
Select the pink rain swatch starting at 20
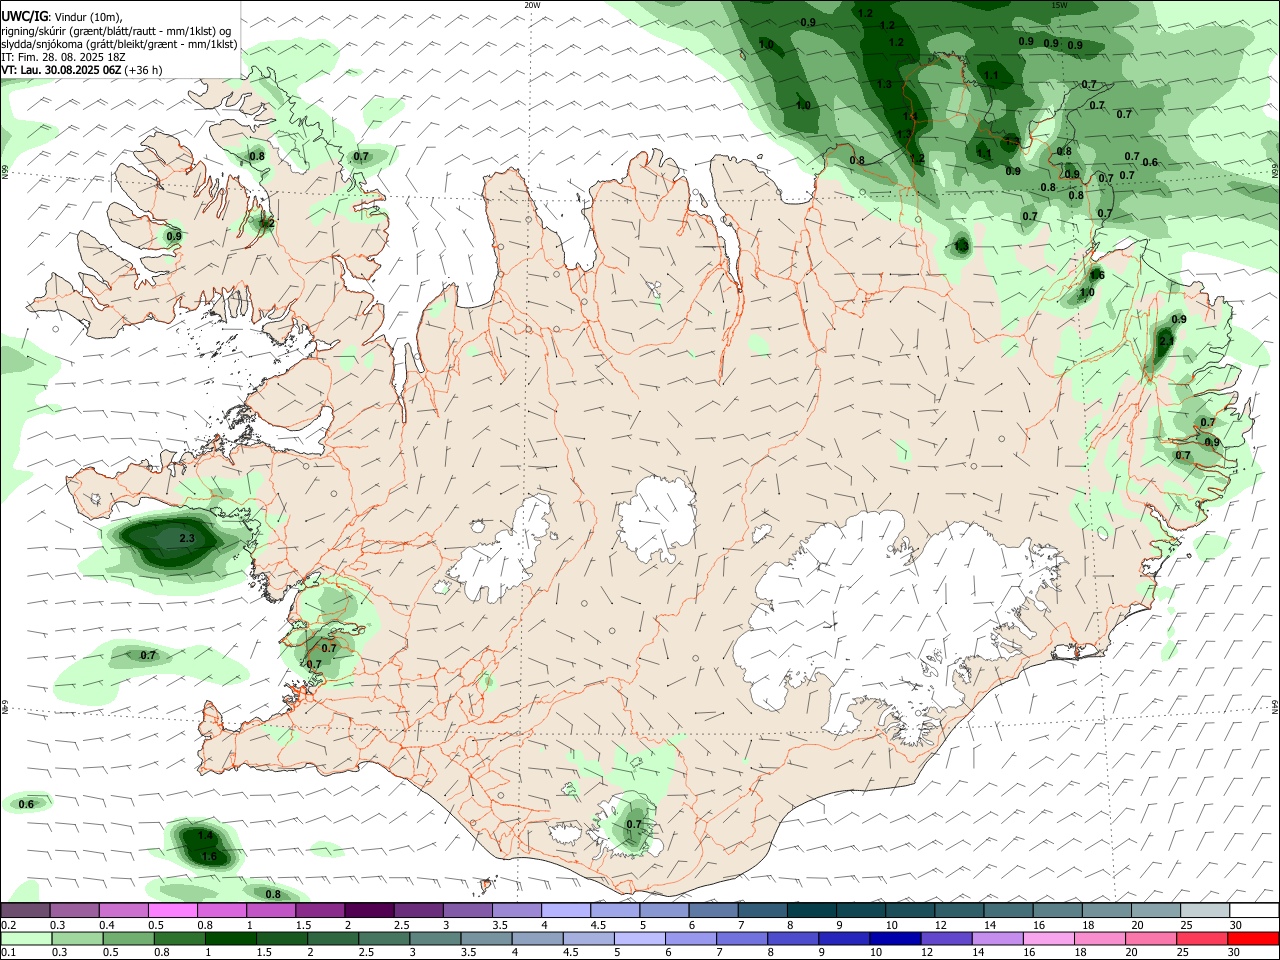point(1152,939)
